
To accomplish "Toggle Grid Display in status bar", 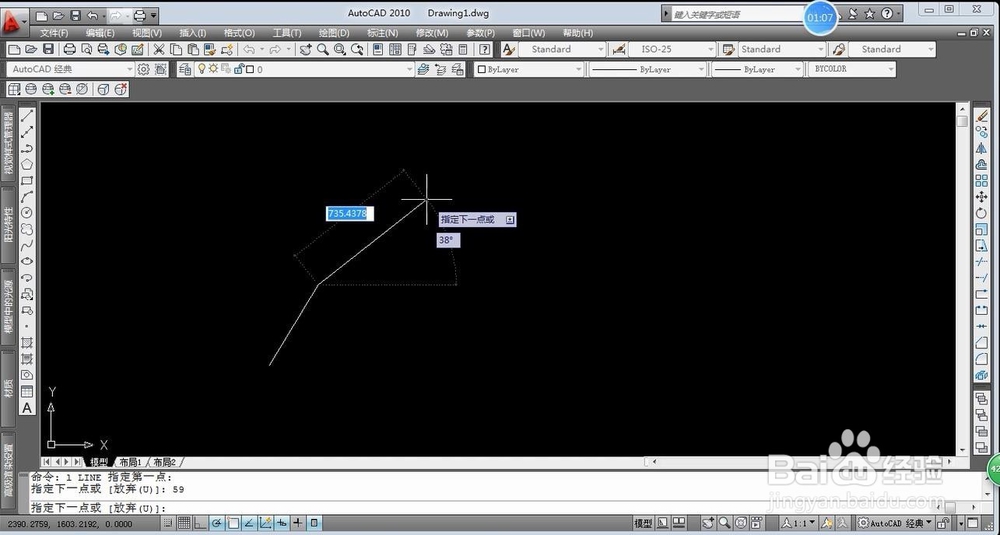I will [x=182, y=524].
